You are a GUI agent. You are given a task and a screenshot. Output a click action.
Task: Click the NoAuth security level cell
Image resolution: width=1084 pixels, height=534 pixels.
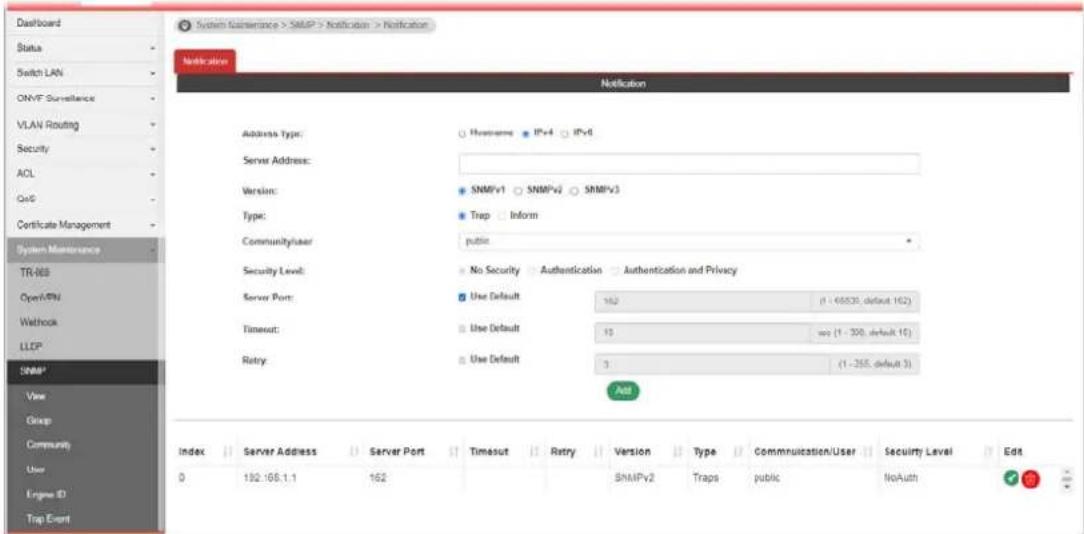[899, 478]
